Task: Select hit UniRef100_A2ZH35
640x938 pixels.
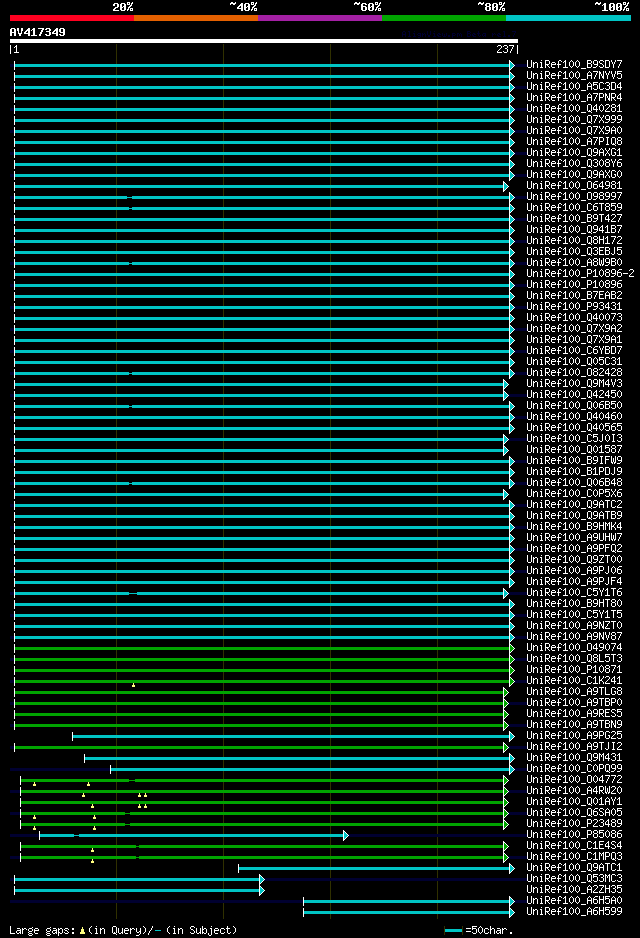Action: click(x=574, y=890)
